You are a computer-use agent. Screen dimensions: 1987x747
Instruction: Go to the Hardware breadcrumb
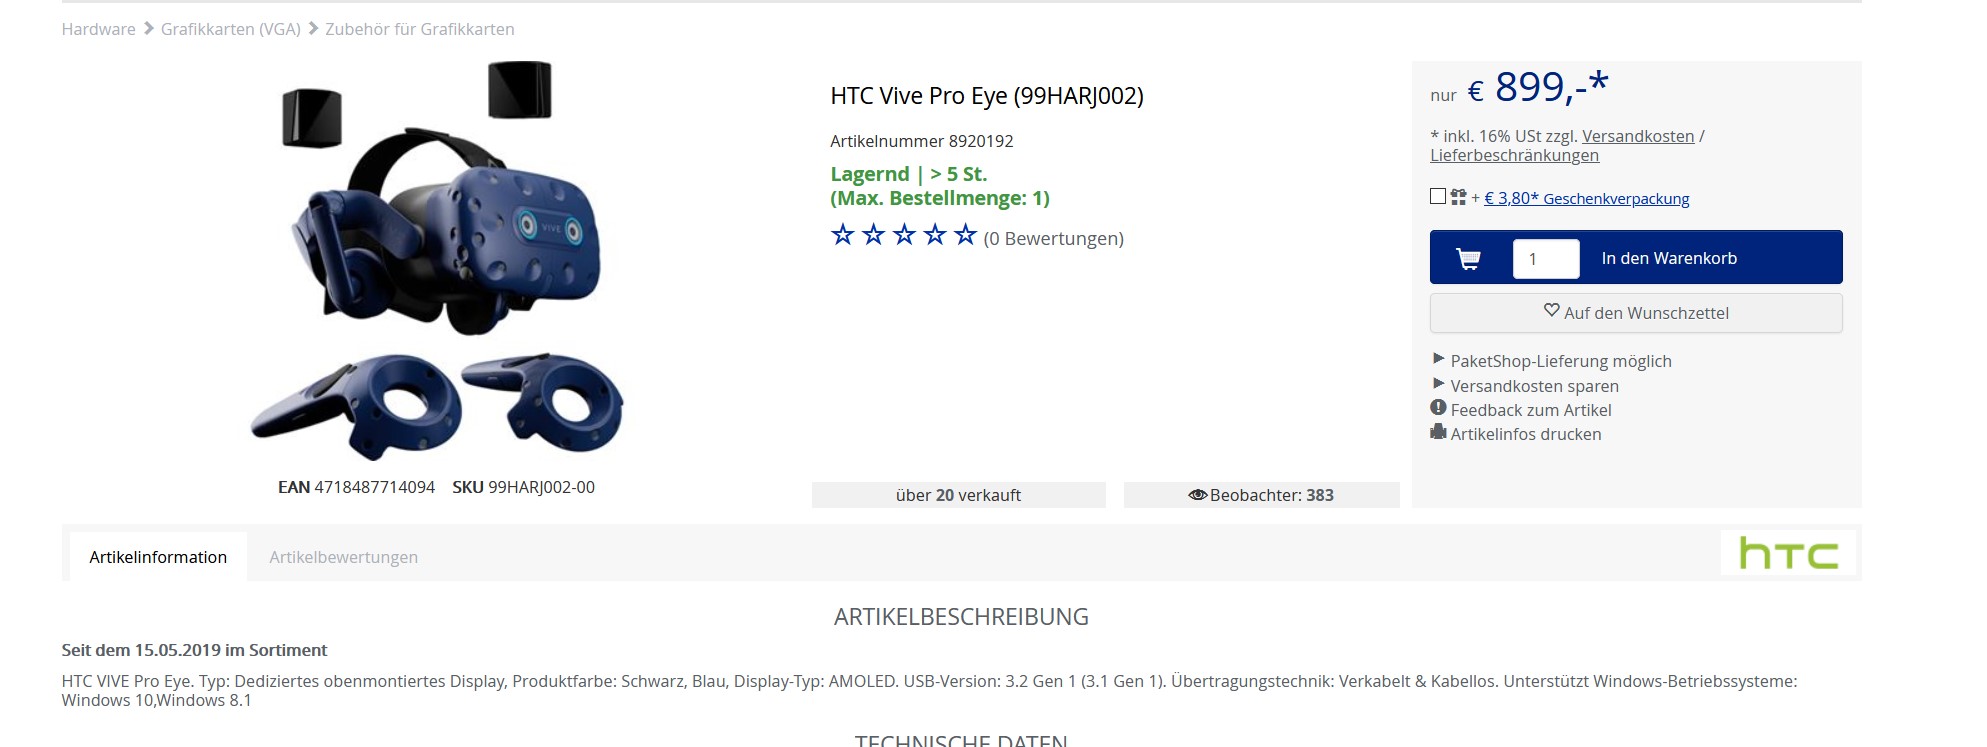(98, 29)
